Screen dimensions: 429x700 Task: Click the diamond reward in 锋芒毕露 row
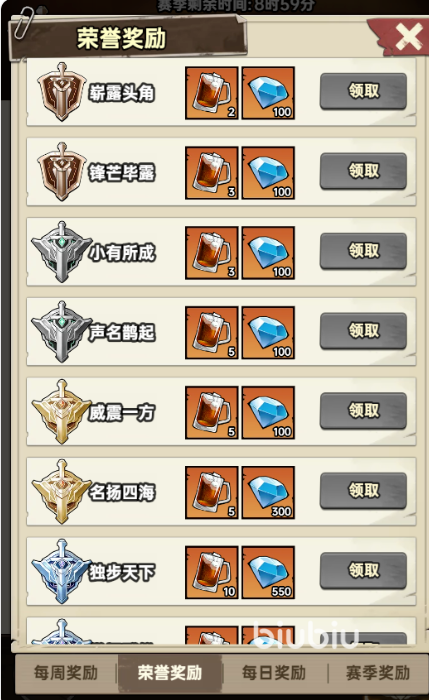point(268,173)
